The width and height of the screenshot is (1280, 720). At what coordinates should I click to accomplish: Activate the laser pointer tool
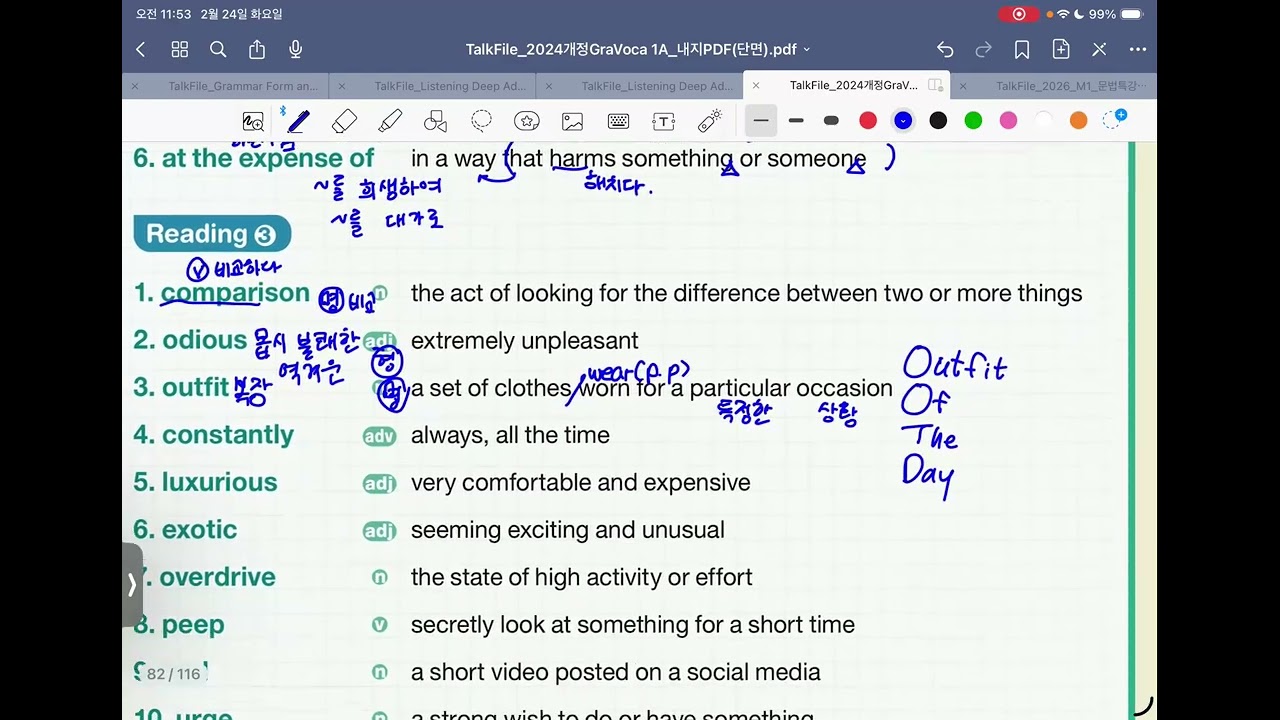(710, 121)
